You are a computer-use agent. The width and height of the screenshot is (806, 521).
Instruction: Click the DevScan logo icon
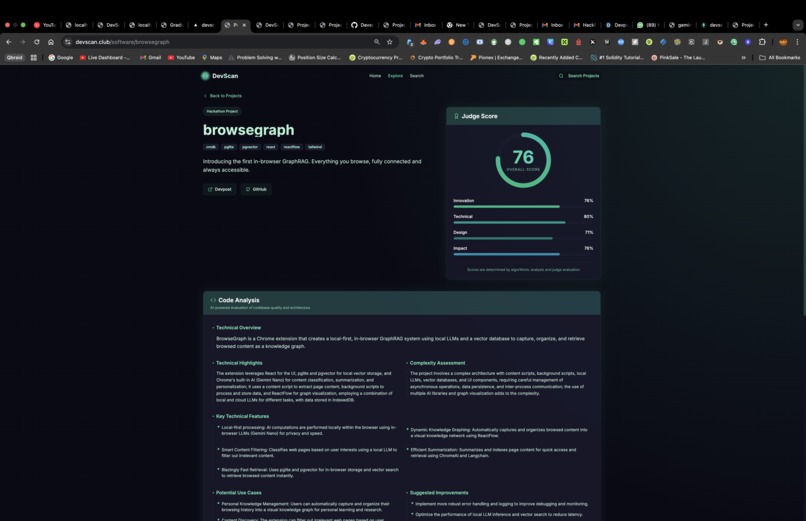(205, 76)
